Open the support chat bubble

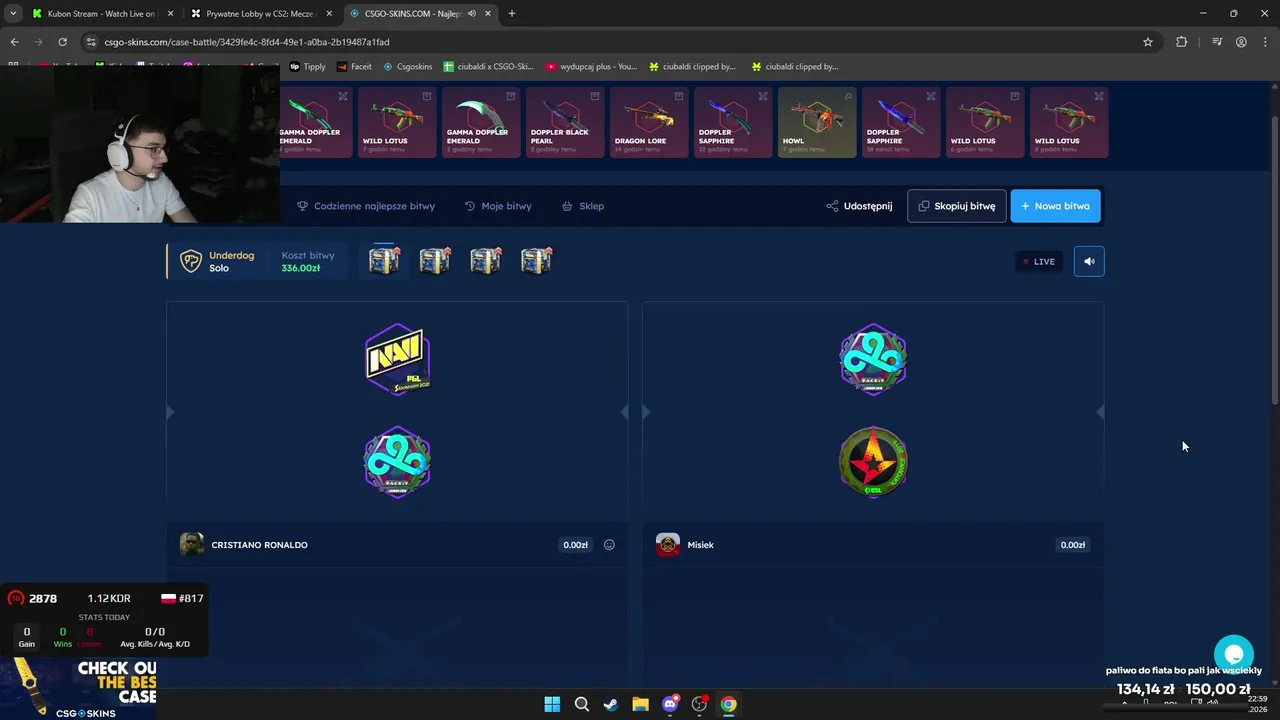pos(1234,655)
